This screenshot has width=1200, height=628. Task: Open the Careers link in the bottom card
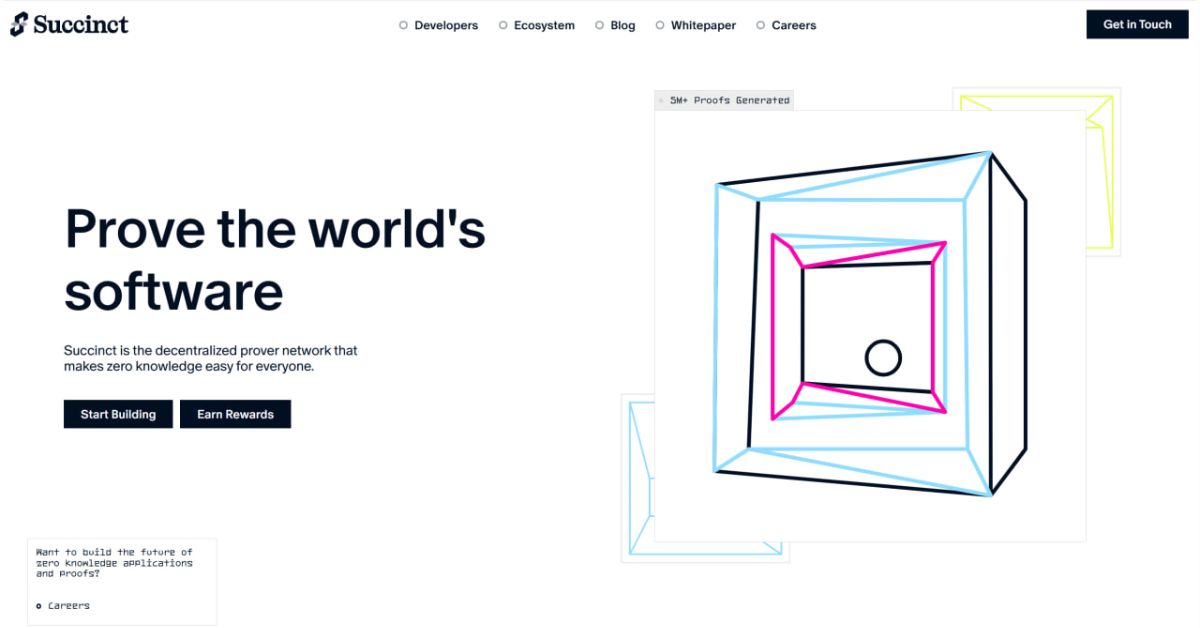63,606
